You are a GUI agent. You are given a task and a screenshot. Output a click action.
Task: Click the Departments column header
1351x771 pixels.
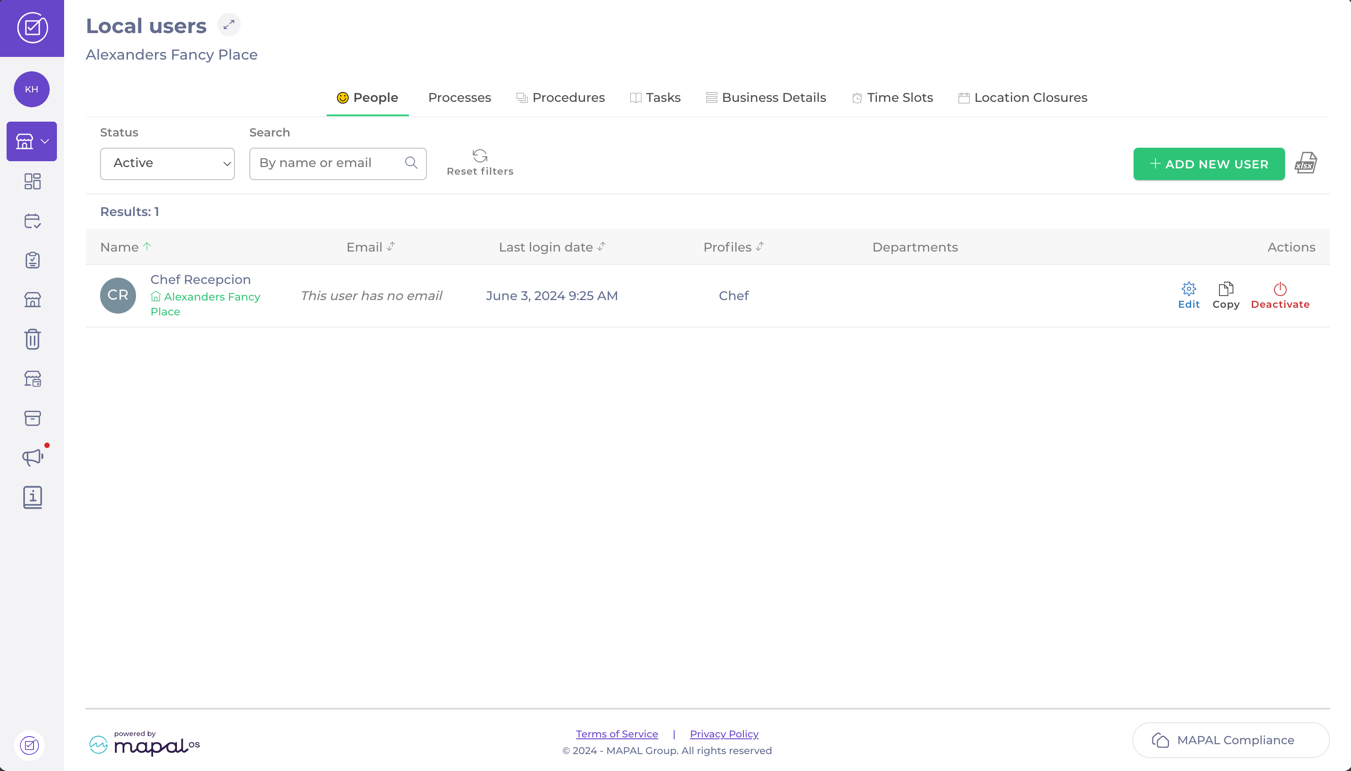[915, 247]
